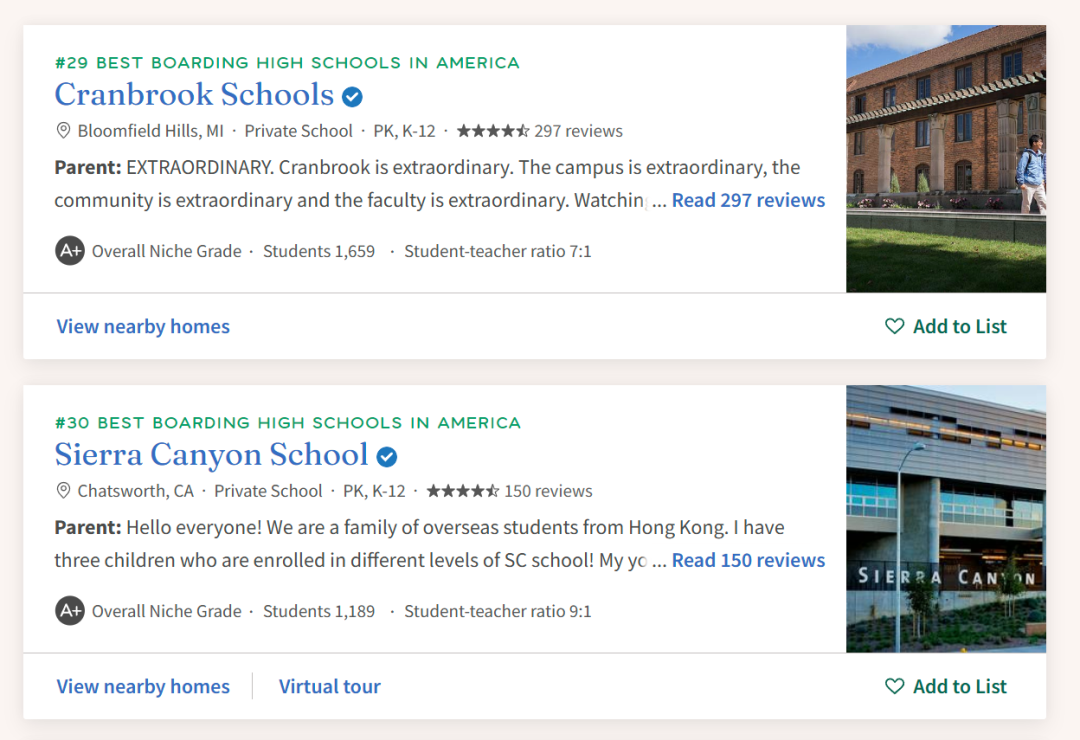Click Student-teacher ratio 9:1 text
This screenshot has height=740, width=1080.
coord(497,611)
